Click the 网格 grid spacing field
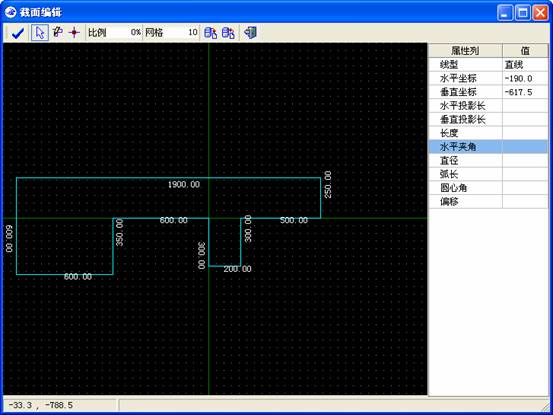553x415 pixels. [x=181, y=33]
